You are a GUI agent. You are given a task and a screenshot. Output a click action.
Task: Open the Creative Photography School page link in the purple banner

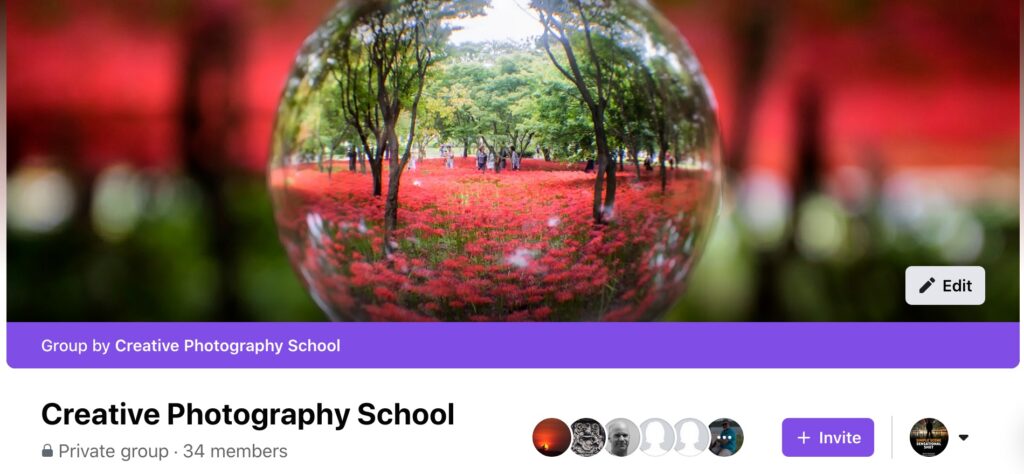227,345
